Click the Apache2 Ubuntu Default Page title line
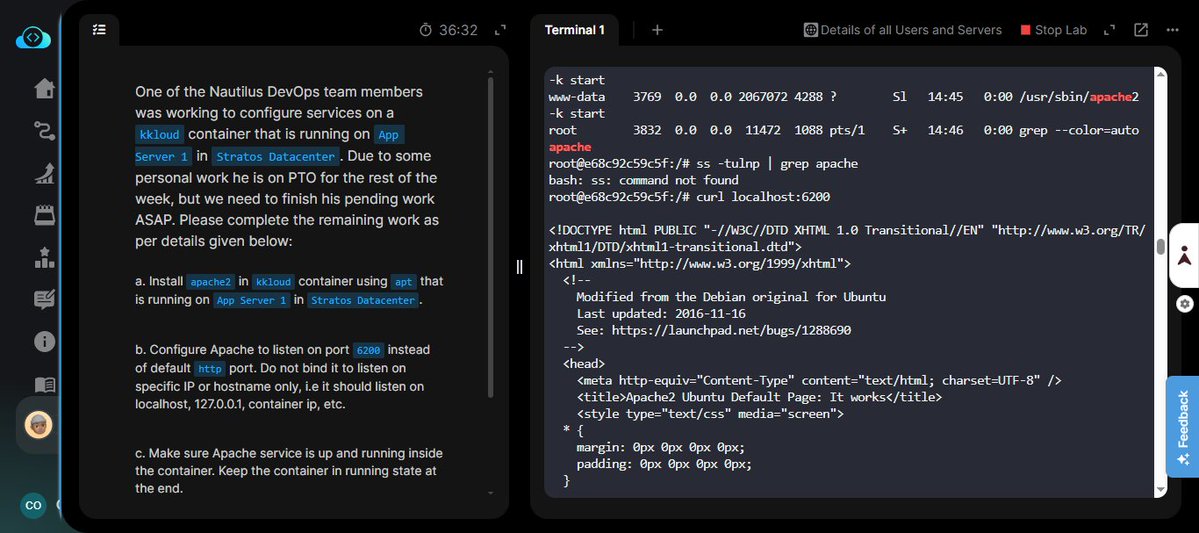 pyautogui.click(x=759, y=398)
